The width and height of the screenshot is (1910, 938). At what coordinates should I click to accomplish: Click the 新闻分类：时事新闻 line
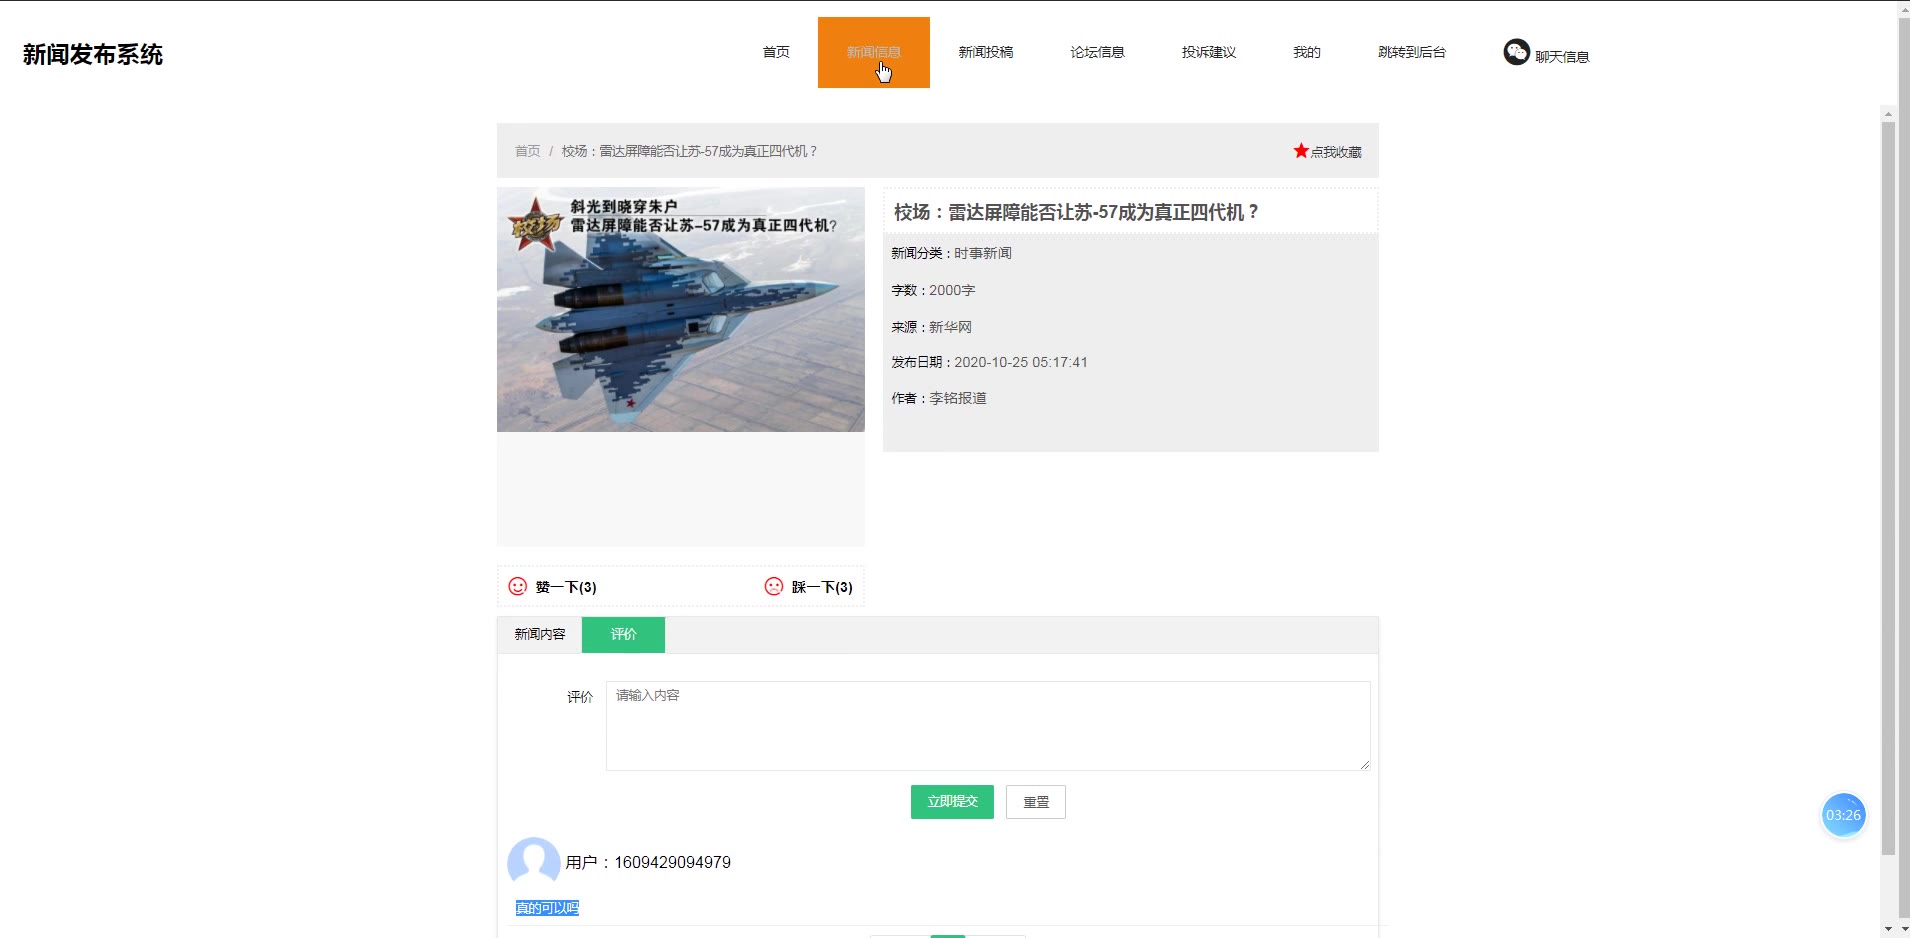[951, 253]
